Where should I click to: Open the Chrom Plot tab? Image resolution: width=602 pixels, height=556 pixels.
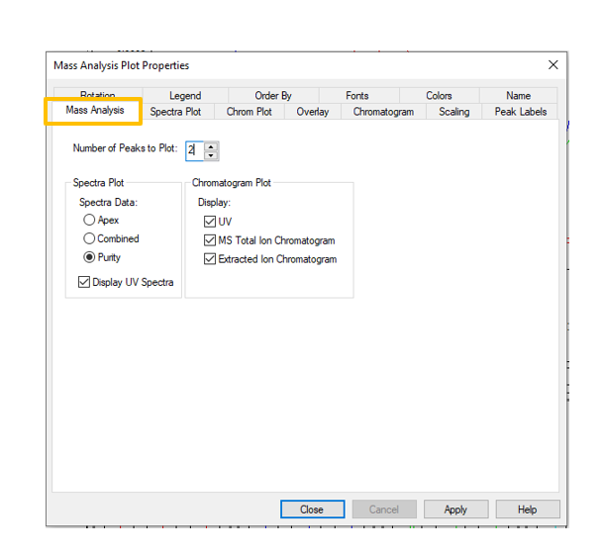[249, 112]
